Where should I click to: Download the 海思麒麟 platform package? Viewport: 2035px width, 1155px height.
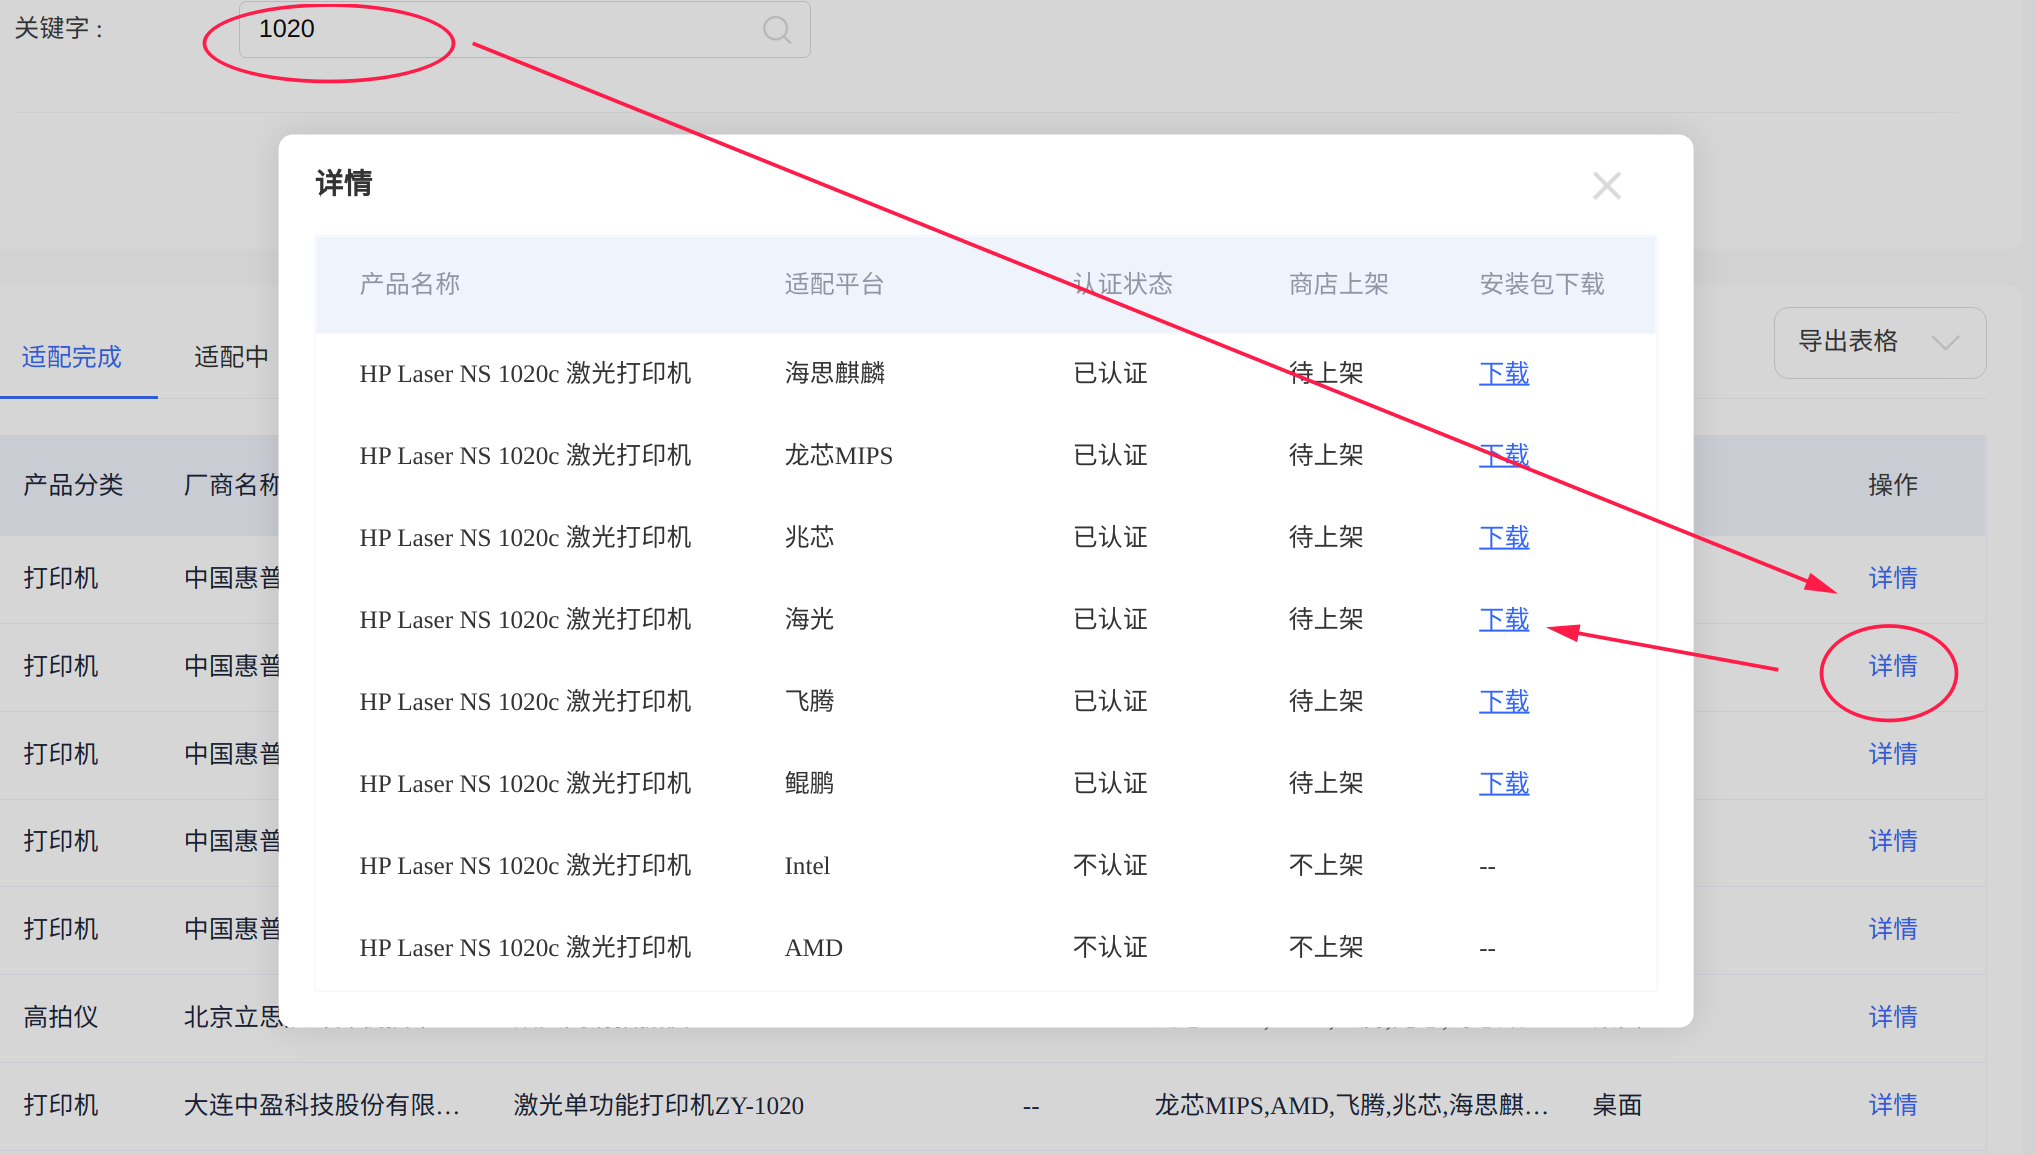[1504, 374]
